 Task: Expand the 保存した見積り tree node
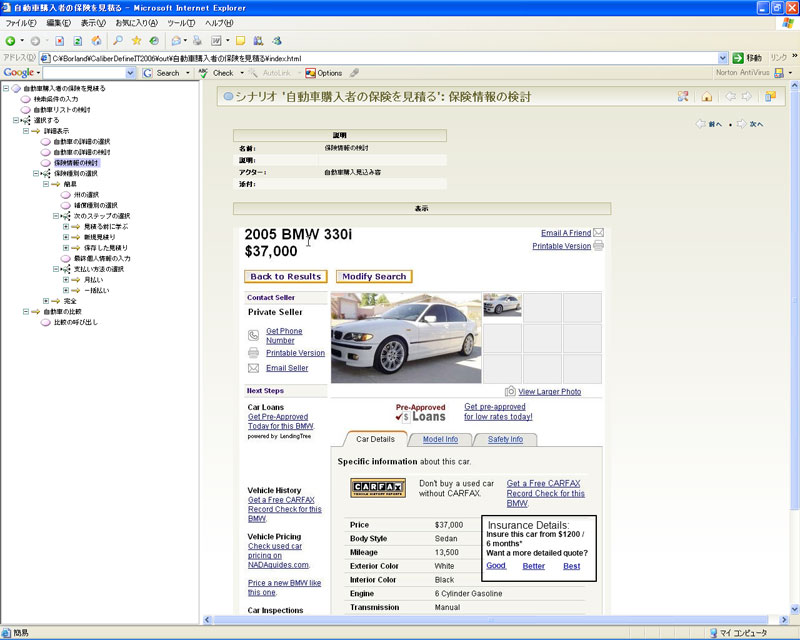click(x=66, y=248)
